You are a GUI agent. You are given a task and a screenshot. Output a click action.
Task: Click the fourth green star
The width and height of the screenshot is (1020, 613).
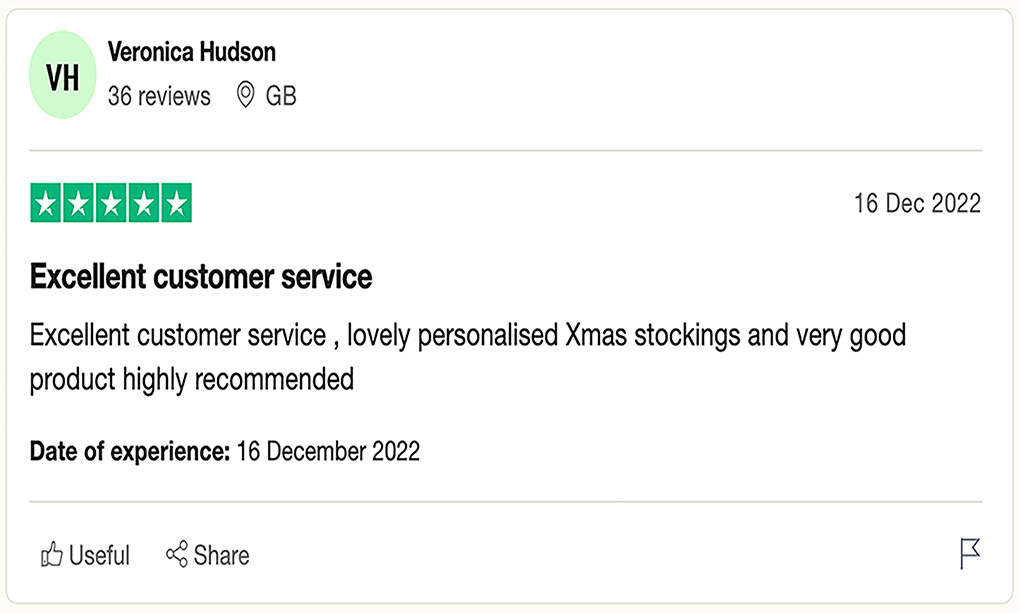(x=143, y=203)
